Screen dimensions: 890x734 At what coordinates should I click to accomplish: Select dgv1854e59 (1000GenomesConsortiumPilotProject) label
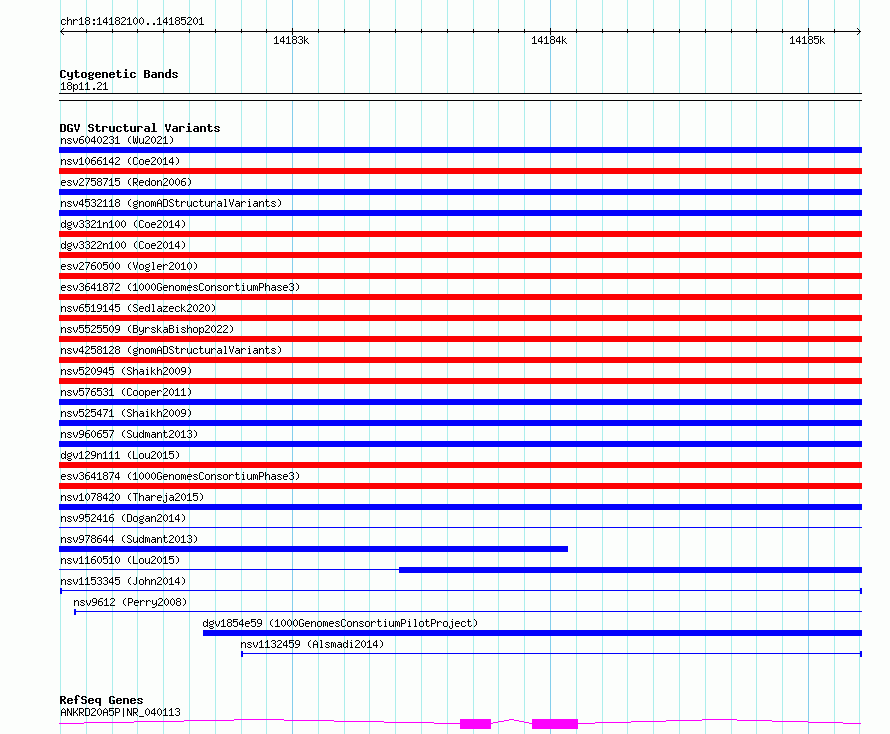[x=340, y=623]
